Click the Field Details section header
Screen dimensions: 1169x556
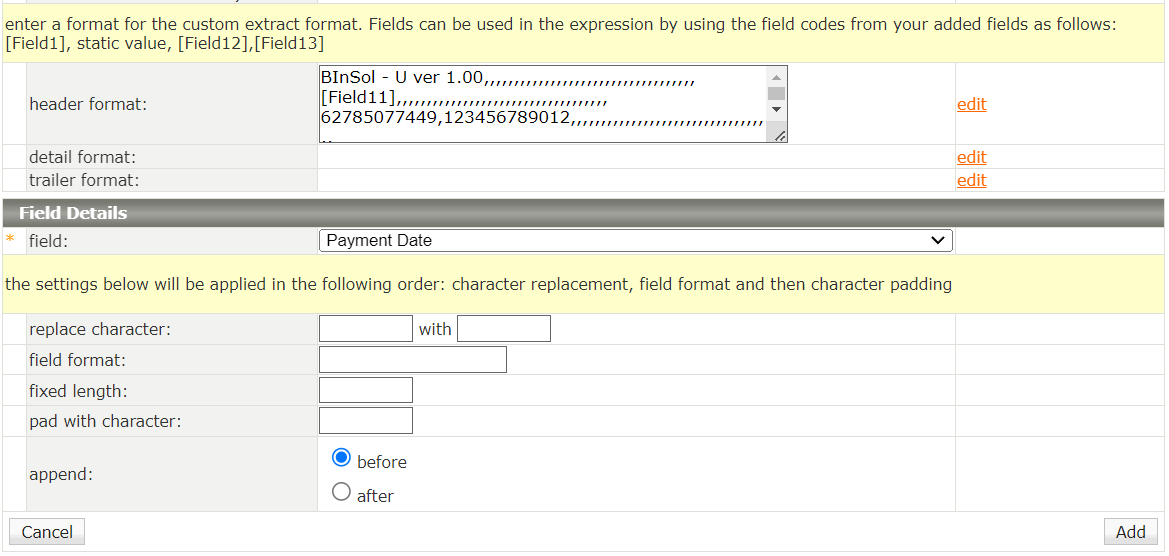(73, 213)
